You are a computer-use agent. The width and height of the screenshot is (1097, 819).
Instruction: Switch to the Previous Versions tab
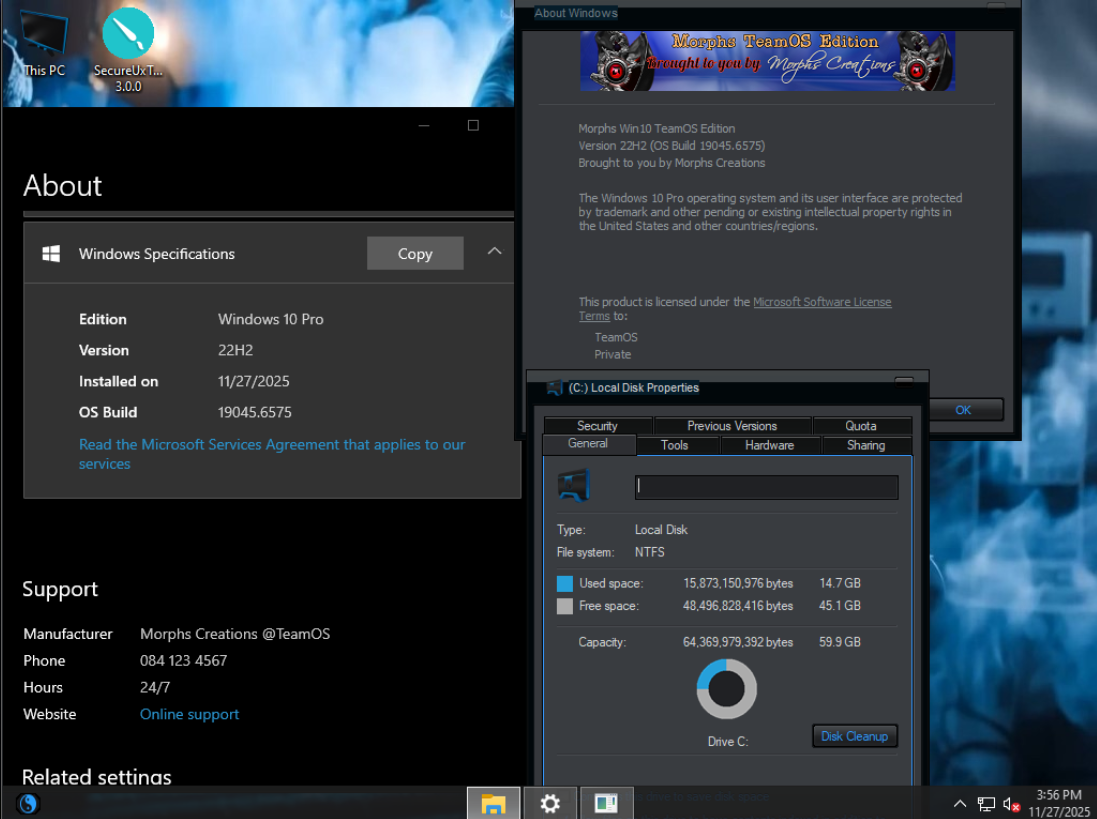[732, 426]
